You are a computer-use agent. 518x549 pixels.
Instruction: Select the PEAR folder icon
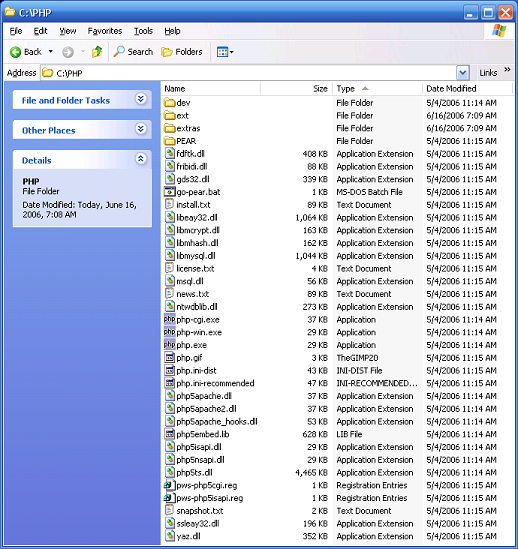170,141
